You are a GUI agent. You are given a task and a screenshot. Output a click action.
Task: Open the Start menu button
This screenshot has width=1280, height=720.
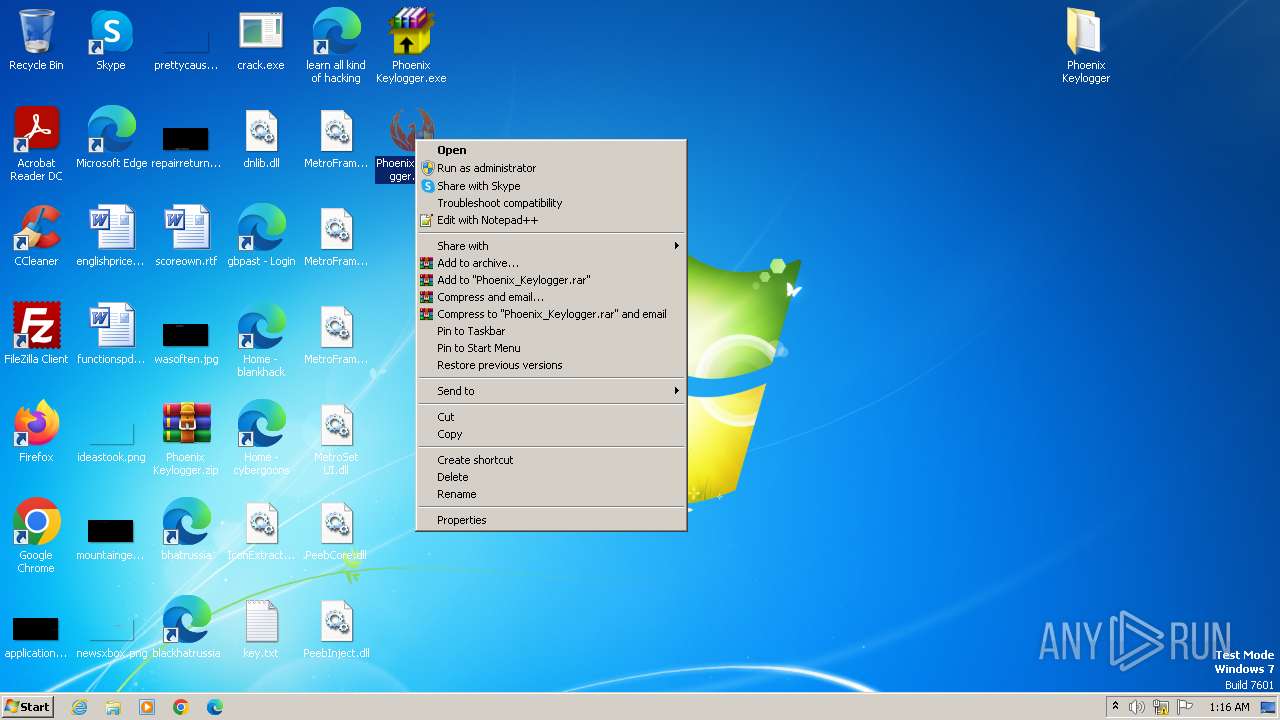tap(27, 707)
